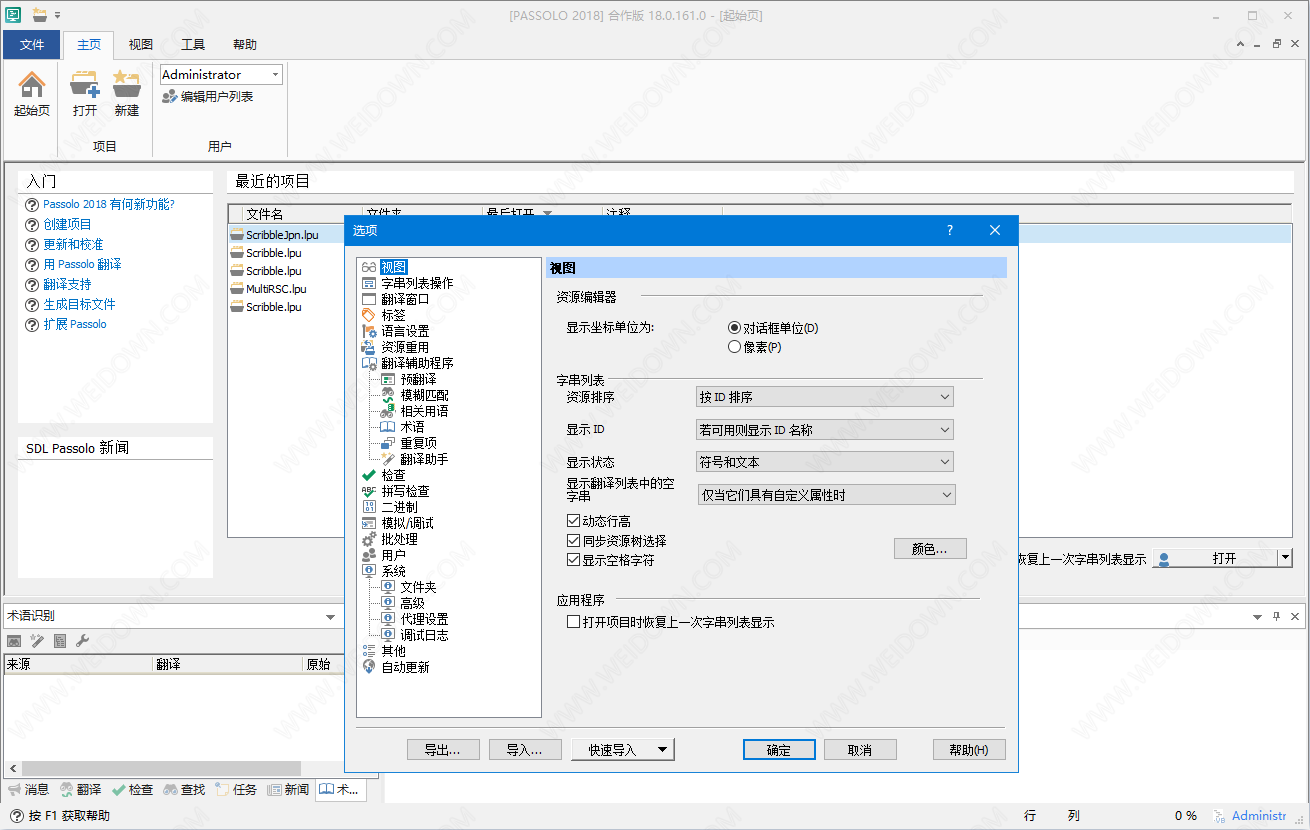Screen dimensions: 1310x830
Task: Select 自动更新 in the options tree
Action: coord(405,667)
